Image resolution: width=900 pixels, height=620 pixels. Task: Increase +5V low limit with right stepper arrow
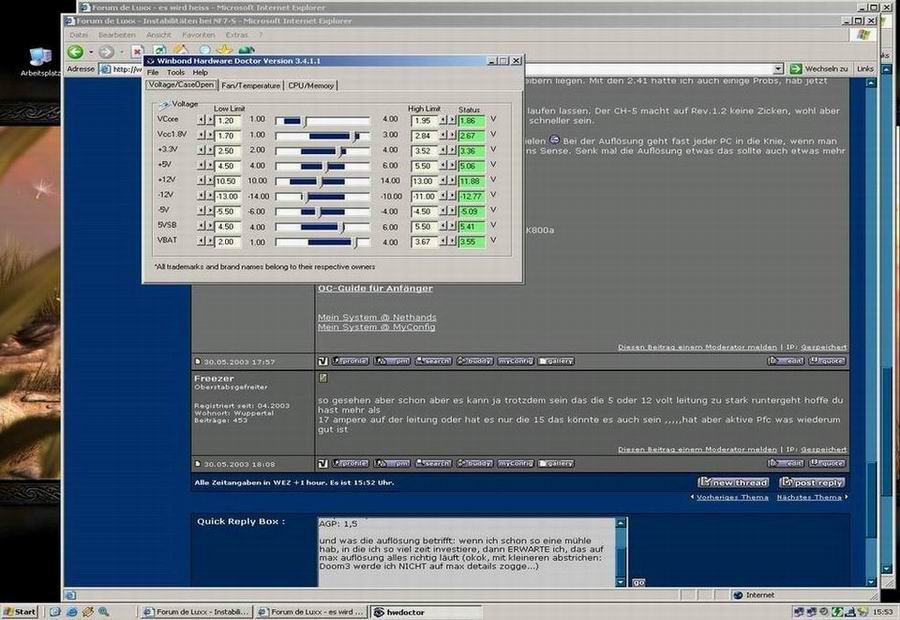210,166
